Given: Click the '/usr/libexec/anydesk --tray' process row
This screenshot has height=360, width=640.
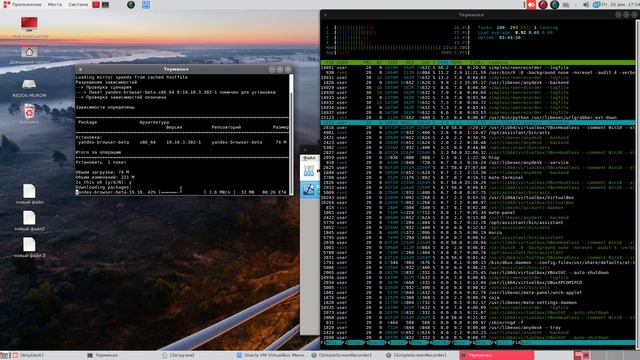Looking at the screenshot, I should tap(478, 327).
